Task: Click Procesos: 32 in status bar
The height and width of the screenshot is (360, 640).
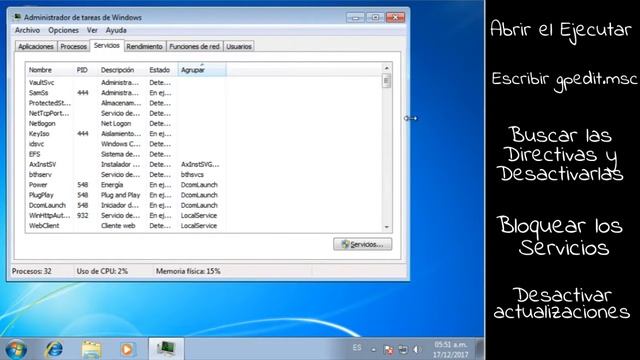Action: [x=31, y=271]
